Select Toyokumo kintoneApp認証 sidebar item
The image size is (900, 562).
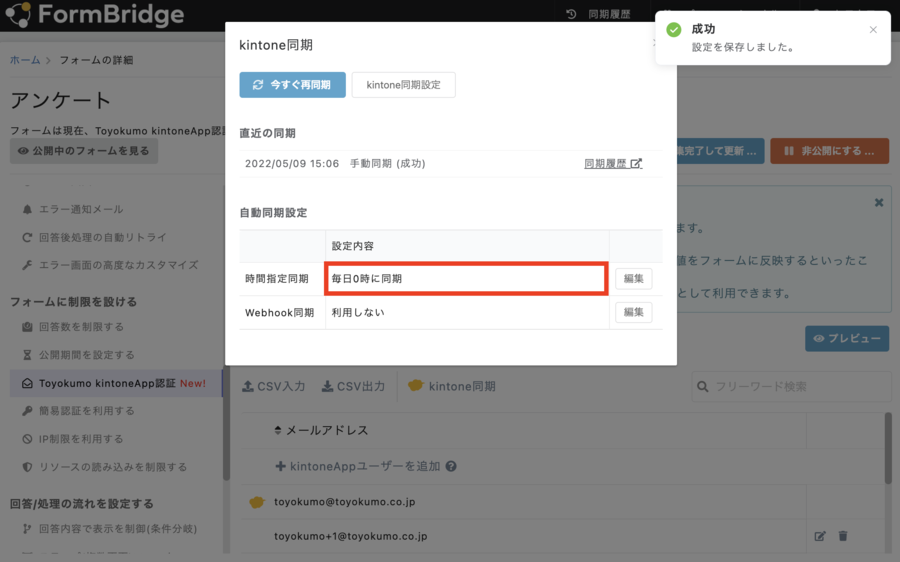pos(116,383)
